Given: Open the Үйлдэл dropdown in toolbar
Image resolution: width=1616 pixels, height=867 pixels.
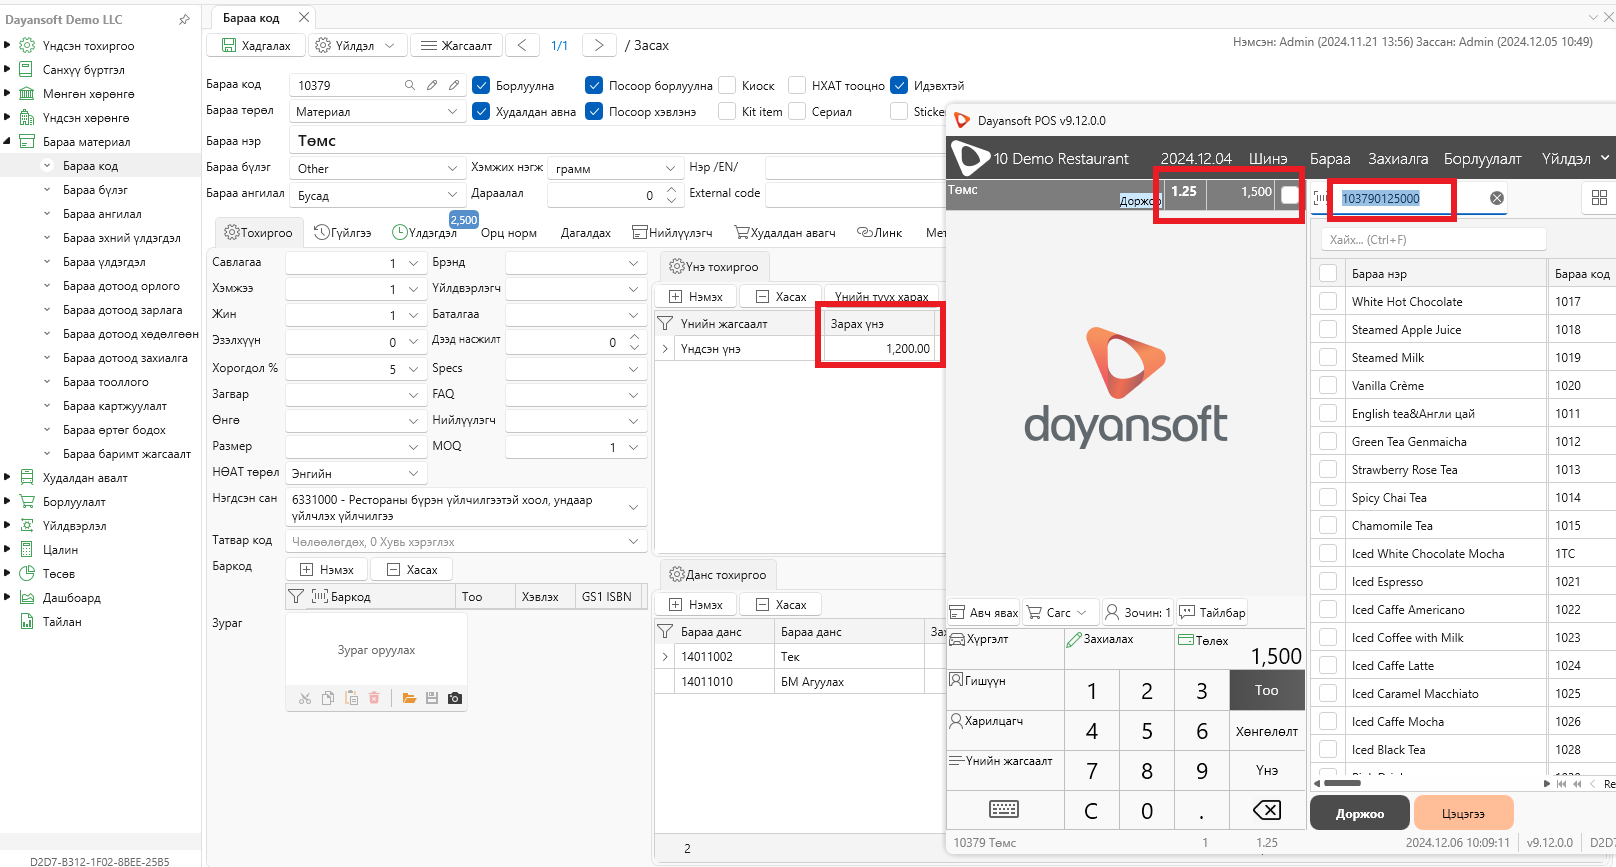Looking at the screenshot, I should (x=356, y=45).
